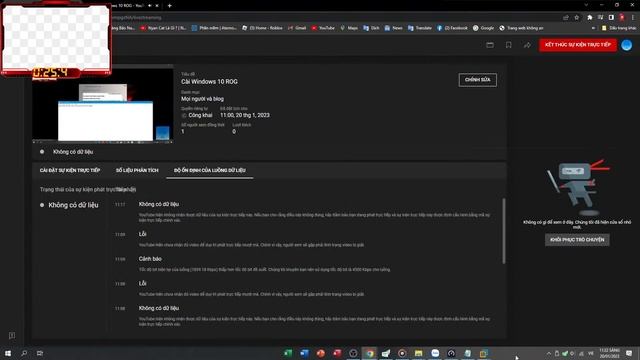Click the stream title "Cài Windows 10 ROG"

coord(209,82)
